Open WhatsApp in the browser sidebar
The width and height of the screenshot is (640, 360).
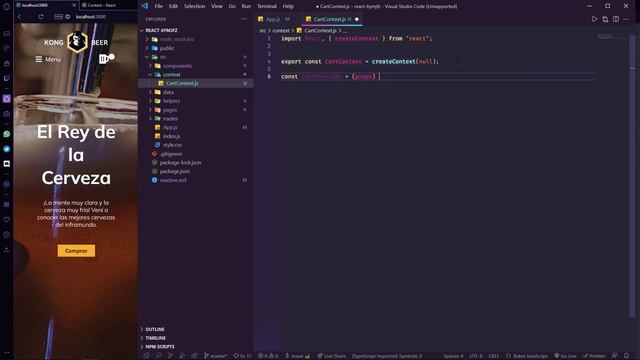7,134
